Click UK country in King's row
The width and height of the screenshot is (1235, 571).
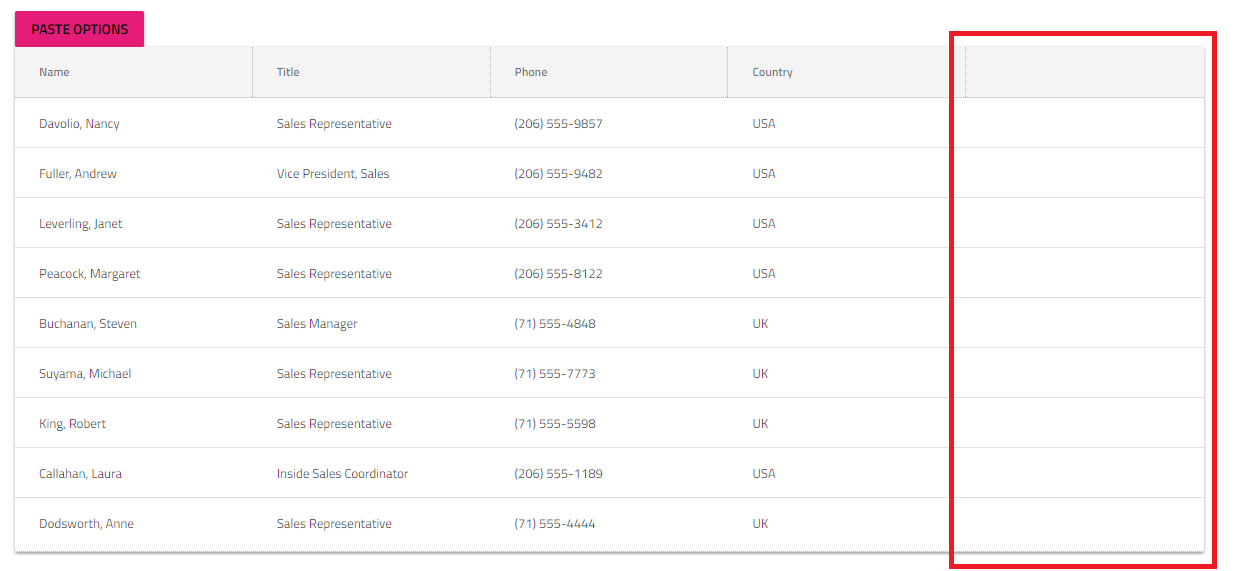(761, 424)
